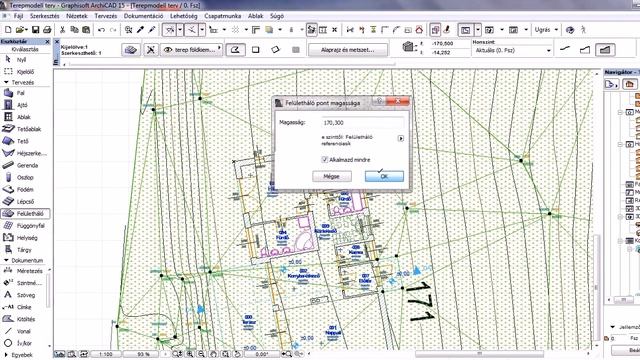Collapse the Dokumentum toolbox section
This screenshot has height=360, width=640.
(6, 260)
